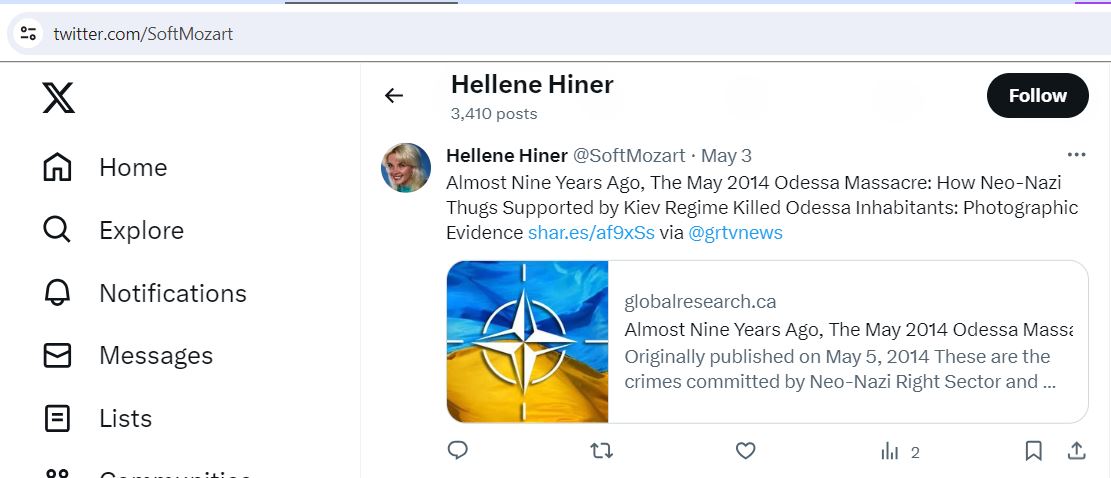The height and width of the screenshot is (478, 1111).
Task: Open the Lists icon in sidebar
Action: click(x=57, y=418)
